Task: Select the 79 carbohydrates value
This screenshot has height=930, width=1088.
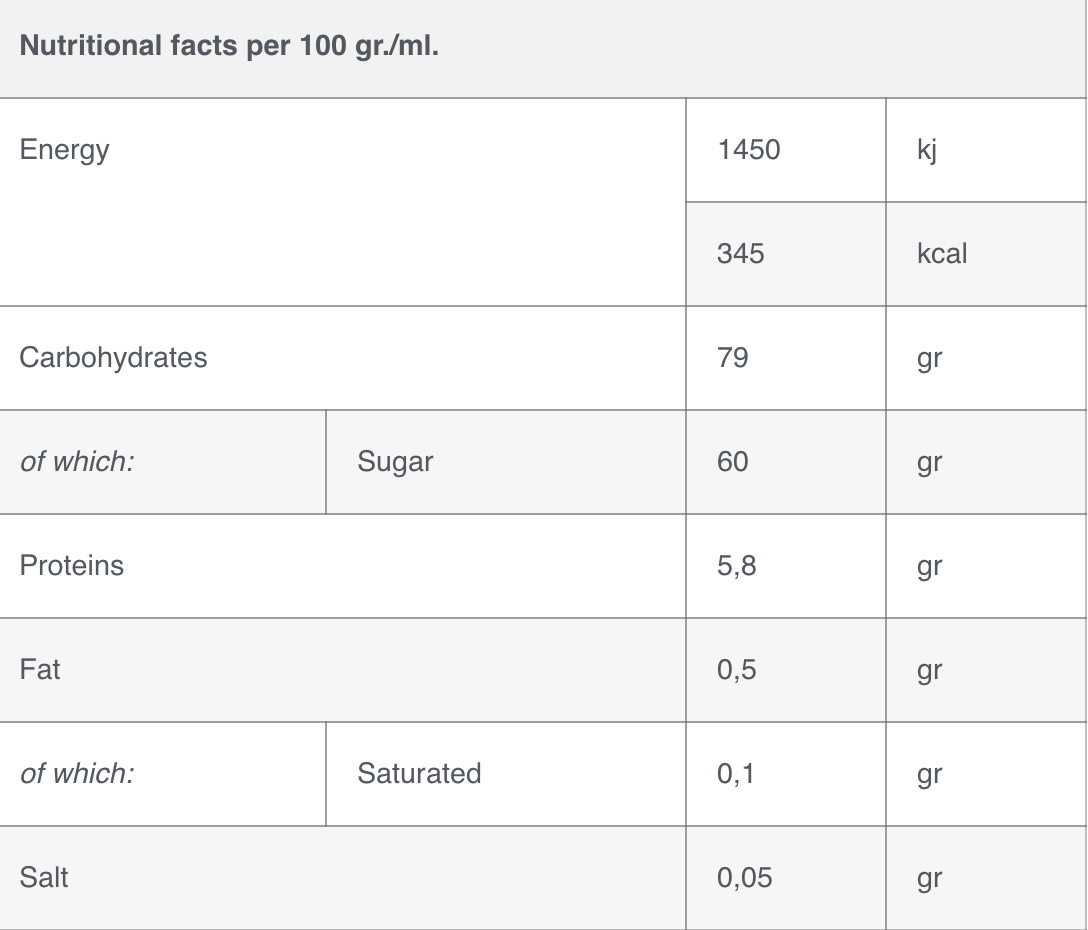Action: [733, 358]
